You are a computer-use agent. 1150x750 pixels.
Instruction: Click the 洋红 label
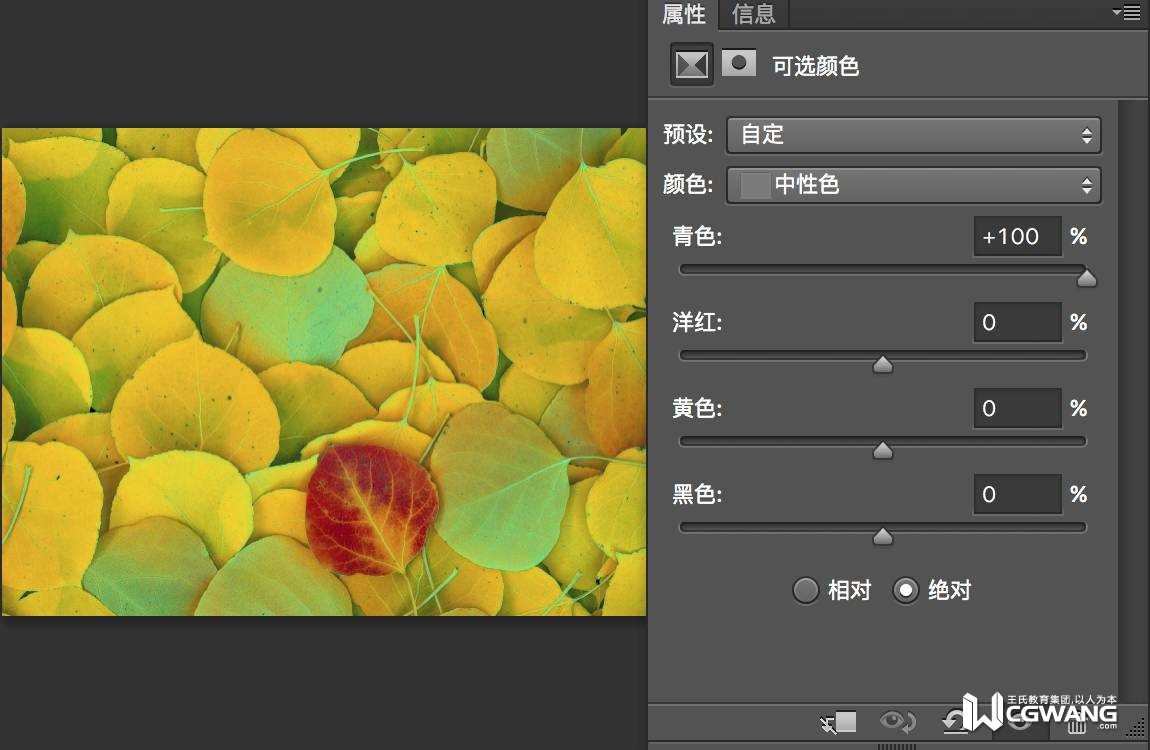pyautogui.click(x=697, y=322)
